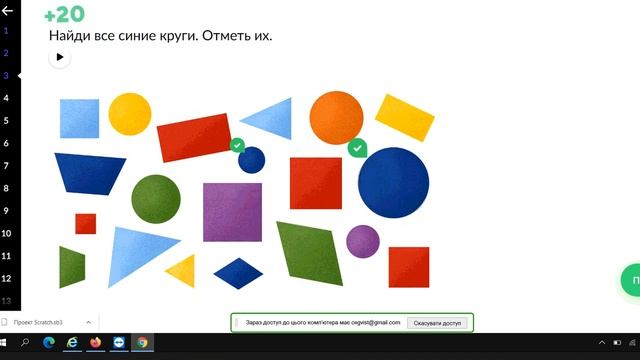Viewport: 640px width, 360px height.
Task: Switch to question 9
Action: 6,211
